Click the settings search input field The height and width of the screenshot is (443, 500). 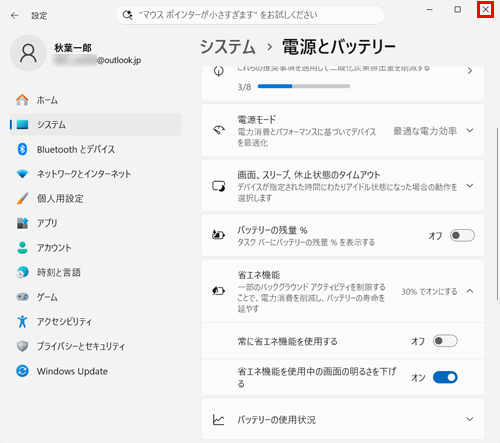250,15
